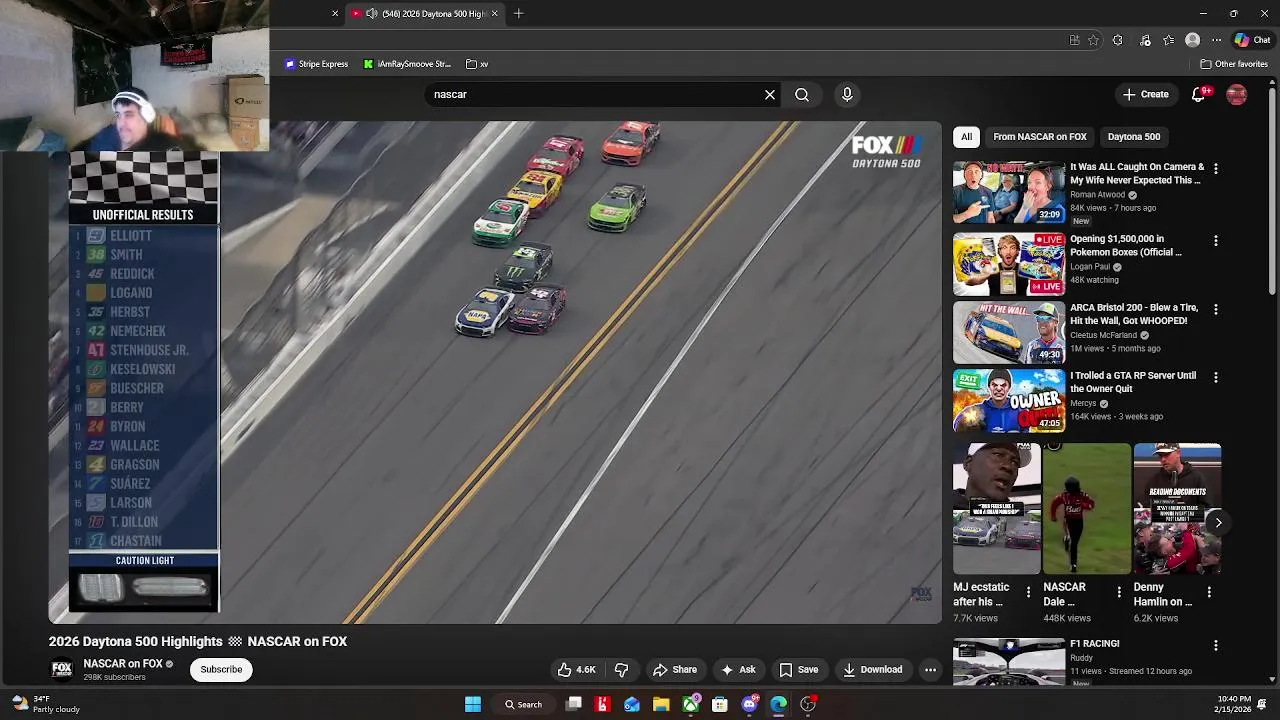1280x720 pixels.
Task: Open Other favorites folder
Action: 1234,64
